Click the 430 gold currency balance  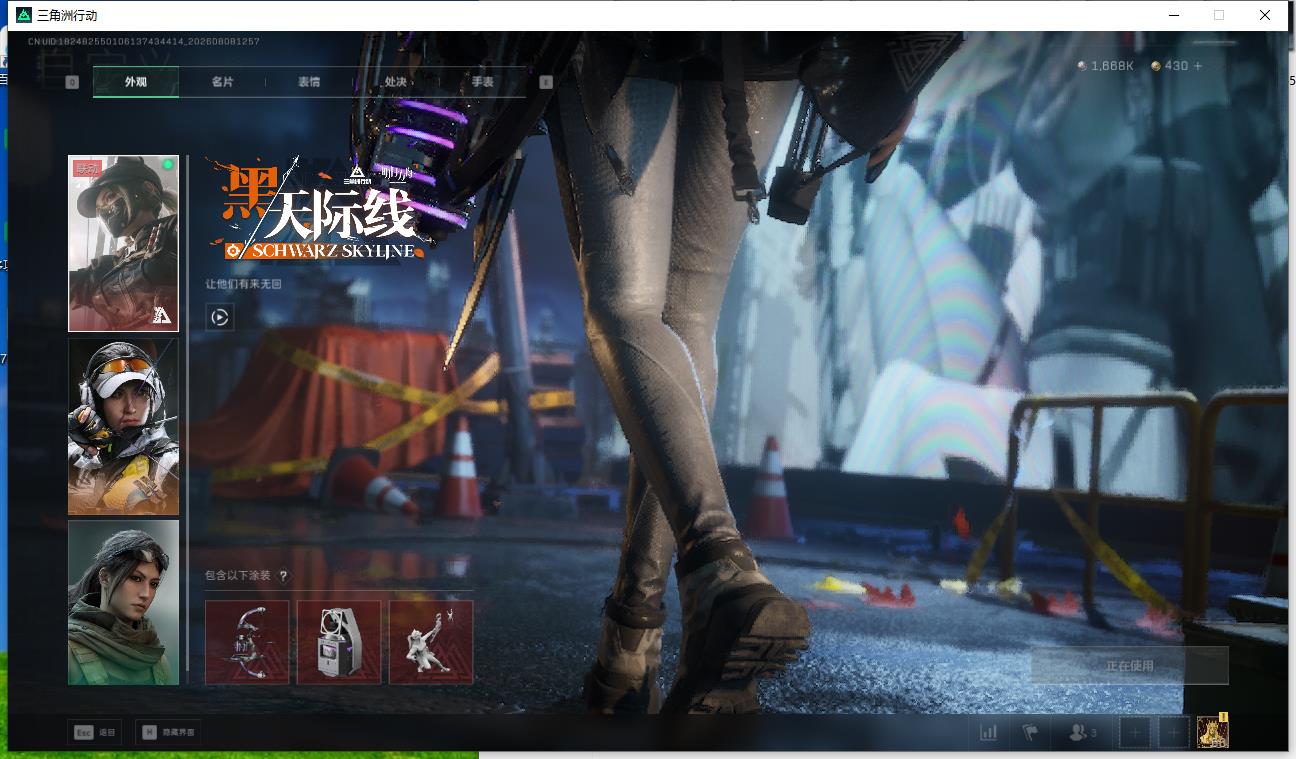pyautogui.click(x=1169, y=65)
